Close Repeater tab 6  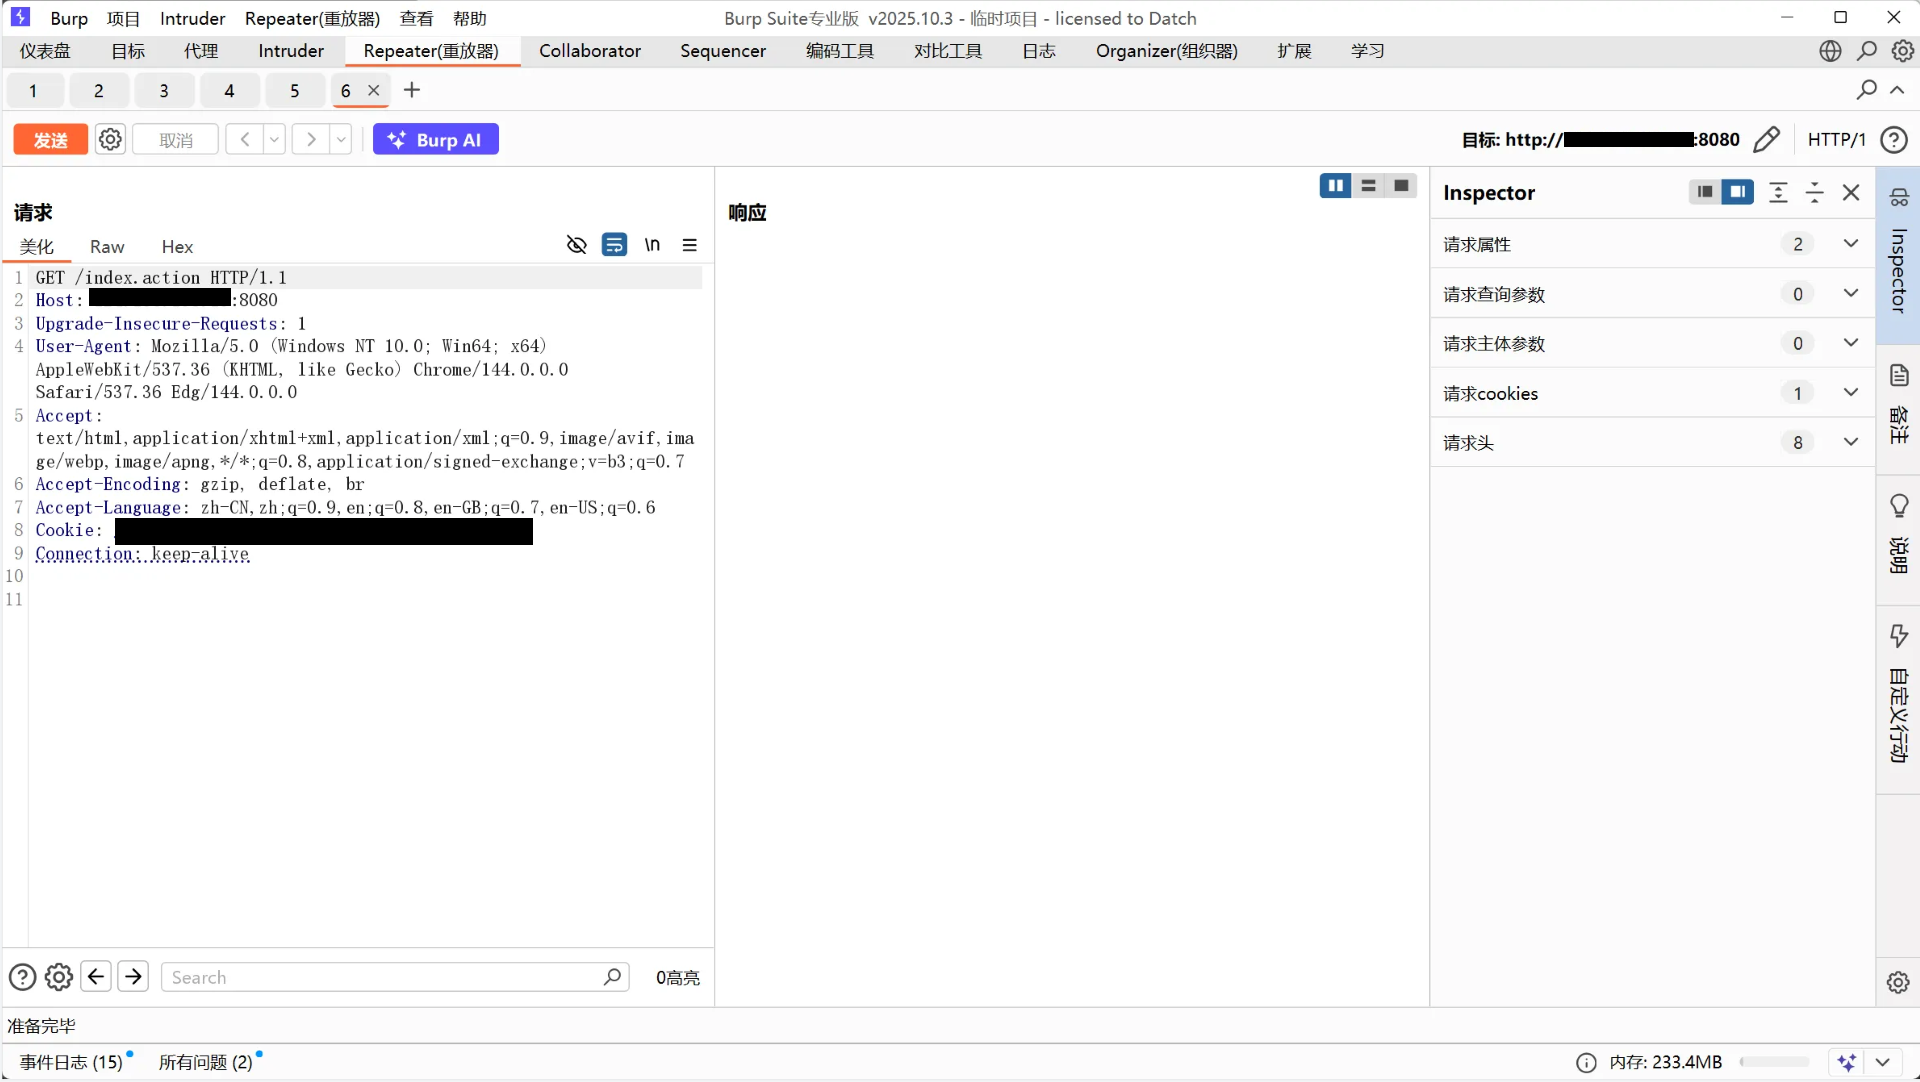(x=374, y=90)
